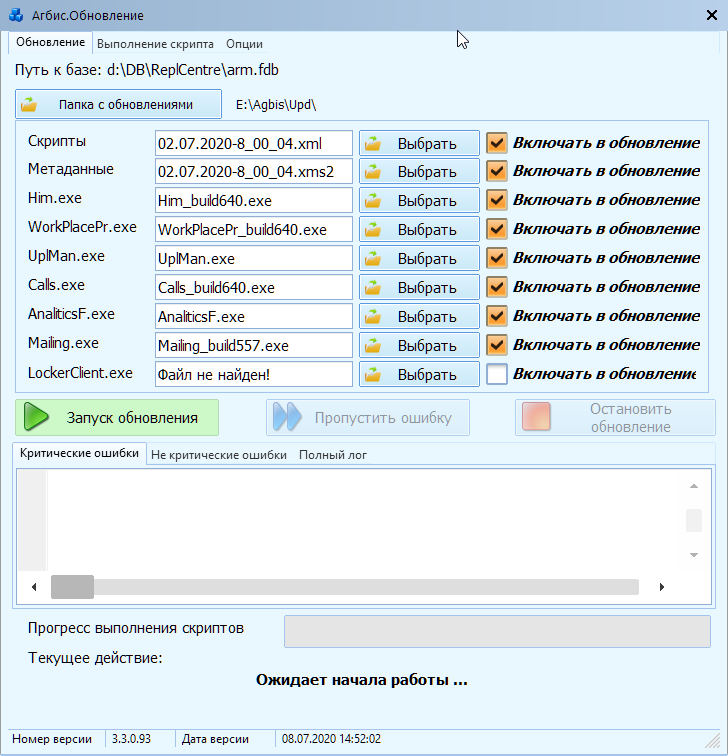Click the E:\Agbis\Upd\ path text

pyautogui.click(x=276, y=105)
